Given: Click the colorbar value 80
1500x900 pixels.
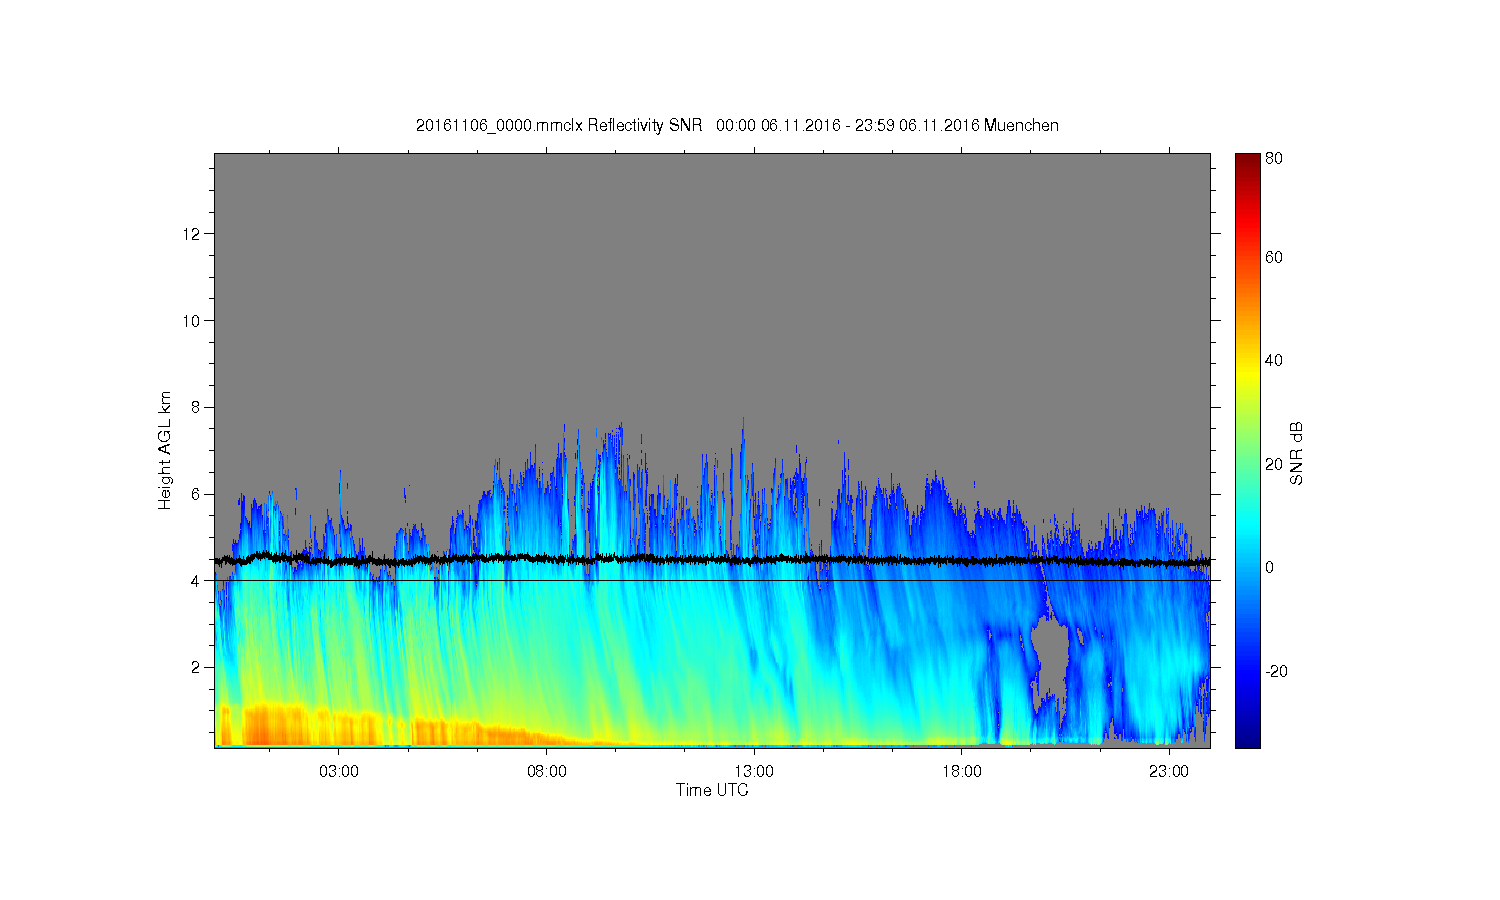Looking at the screenshot, I should (1274, 158).
